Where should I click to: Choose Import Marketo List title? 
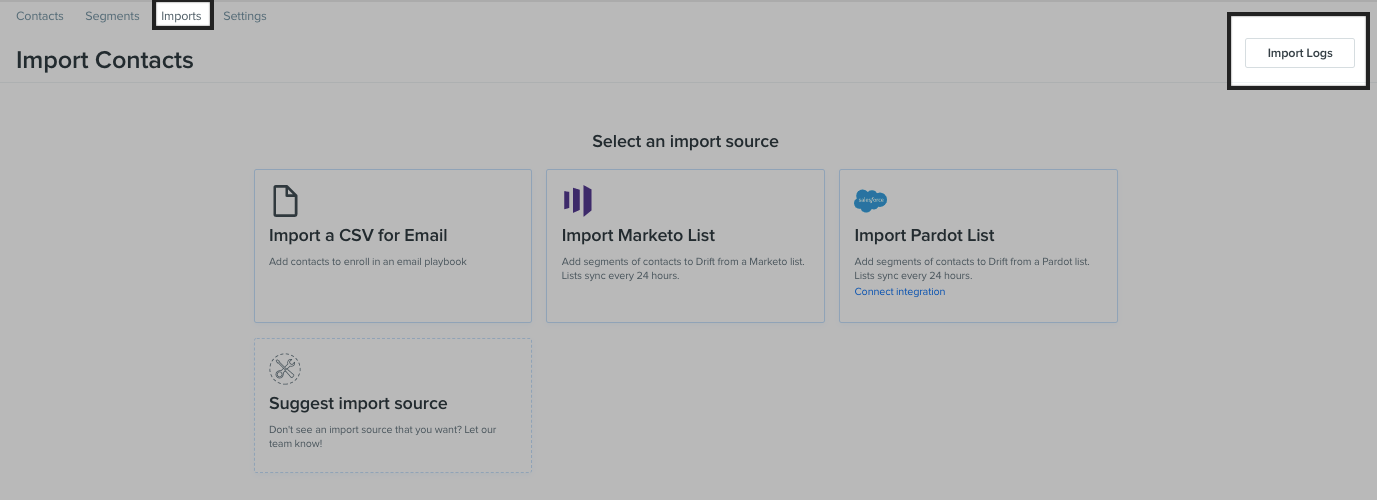[638, 236]
